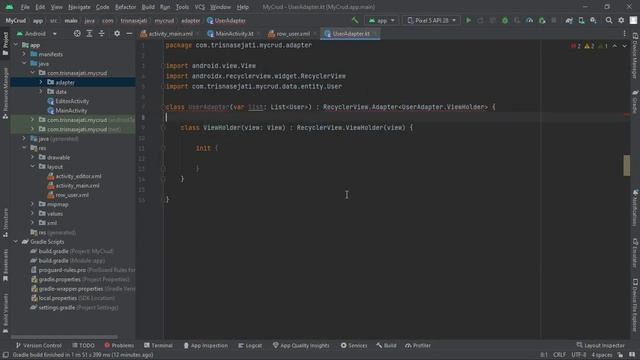Collapse the layout folder
640x360 pixels.
pyautogui.click(x=33, y=167)
